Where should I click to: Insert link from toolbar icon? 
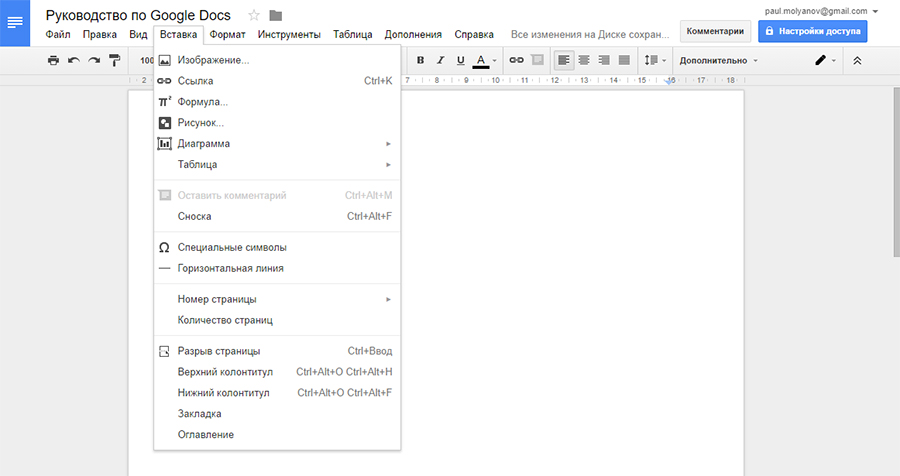(x=517, y=60)
